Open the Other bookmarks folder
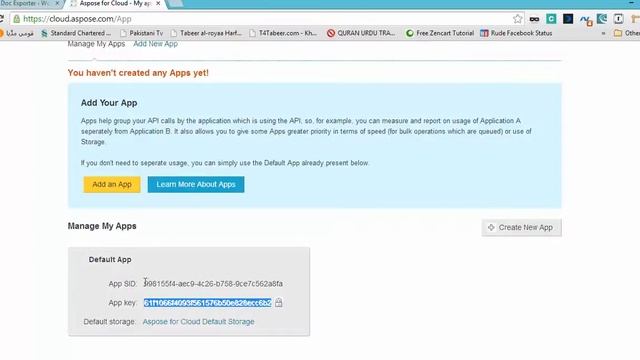640x360 pixels. tap(627, 33)
